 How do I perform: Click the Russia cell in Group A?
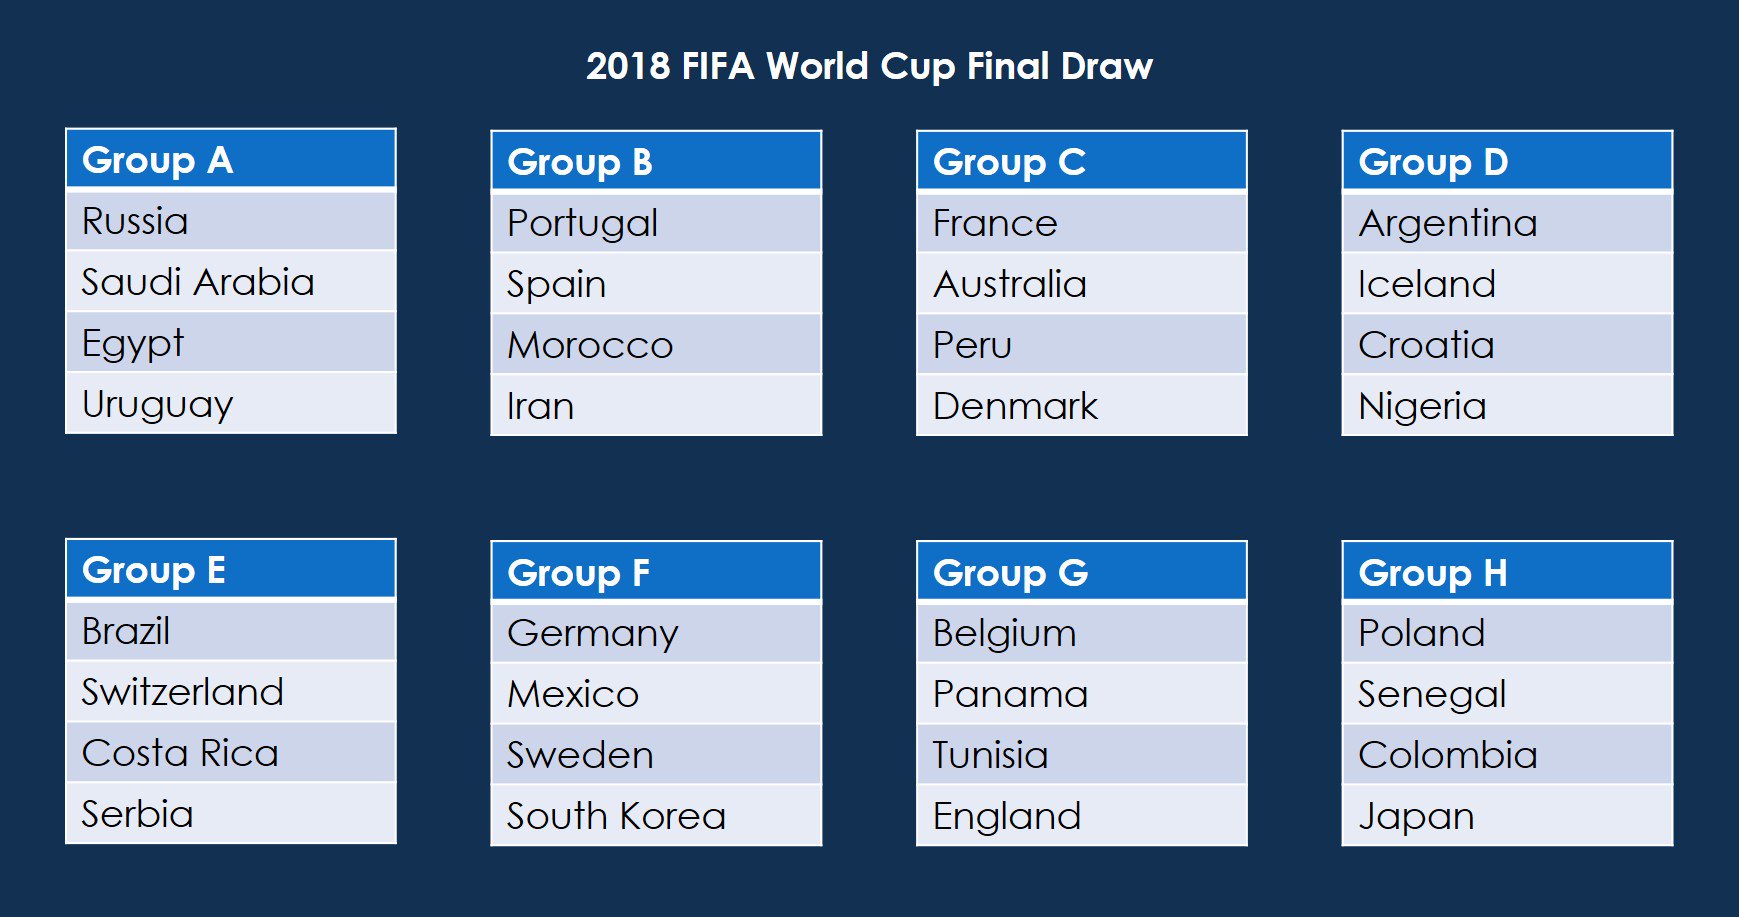coord(230,221)
